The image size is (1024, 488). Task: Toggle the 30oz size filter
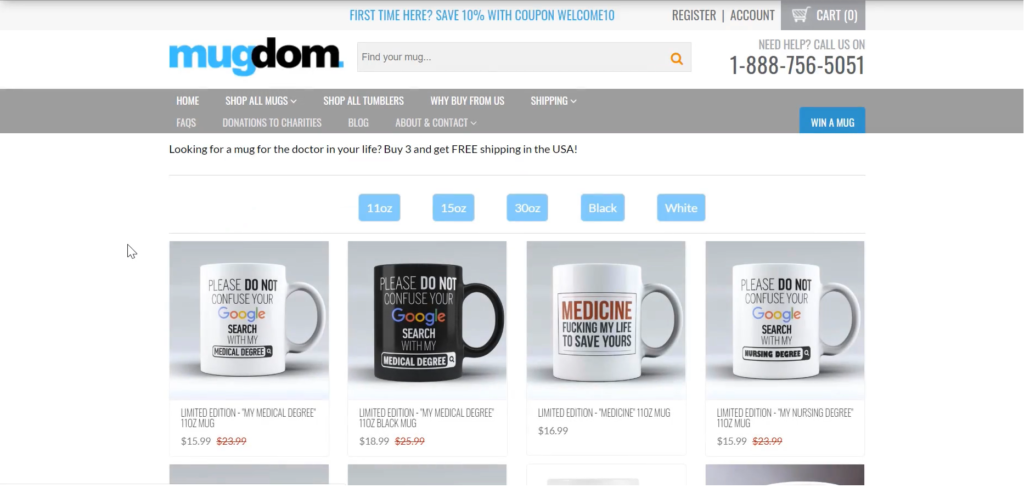[x=527, y=208]
